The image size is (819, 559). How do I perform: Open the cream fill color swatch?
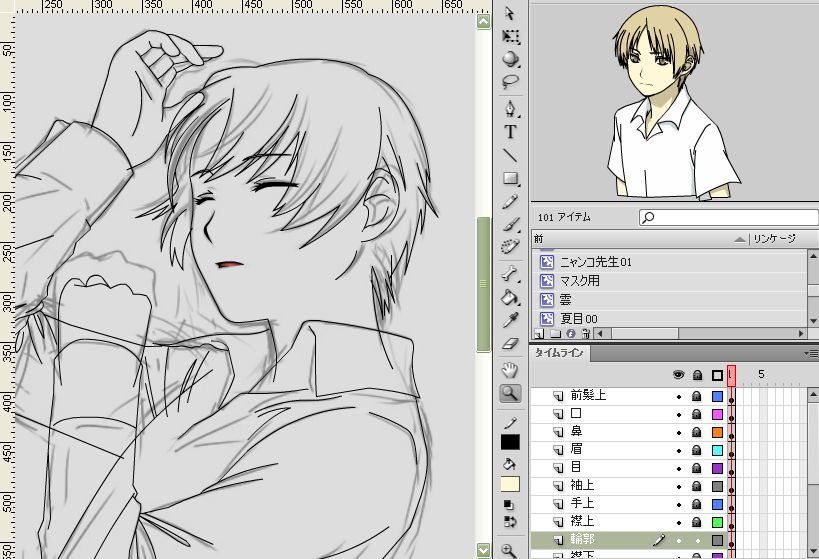tap(510, 484)
